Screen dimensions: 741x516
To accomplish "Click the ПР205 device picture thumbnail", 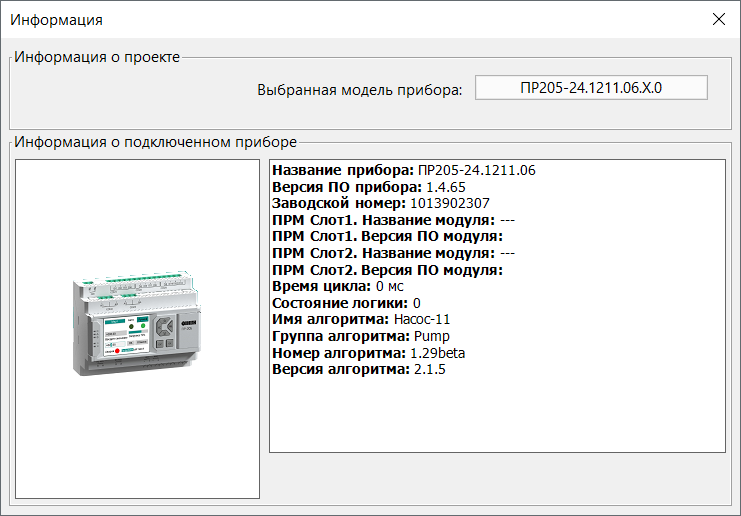I will point(137,324).
